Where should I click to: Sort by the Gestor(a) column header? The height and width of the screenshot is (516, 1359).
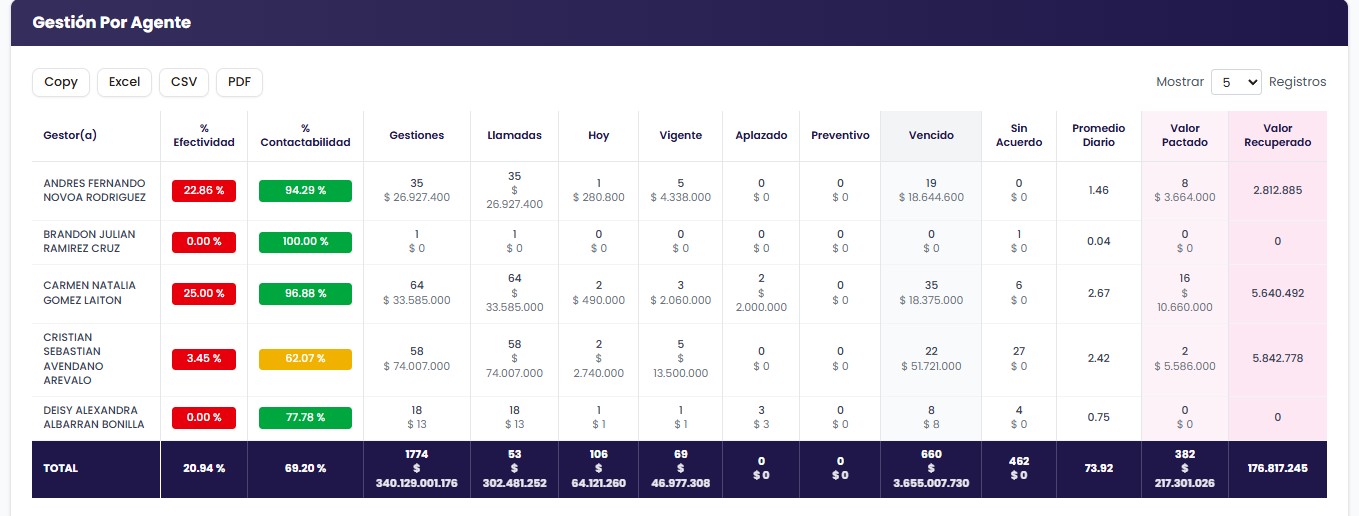[70, 135]
